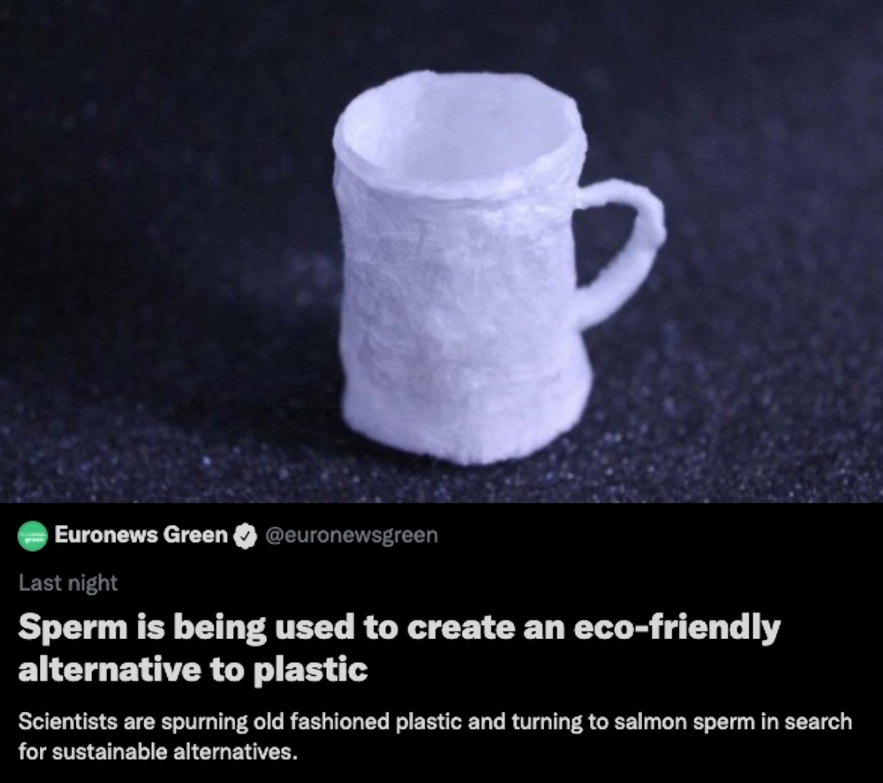Open the Euronews Green account name
This screenshot has height=783, width=883.
point(141,535)
